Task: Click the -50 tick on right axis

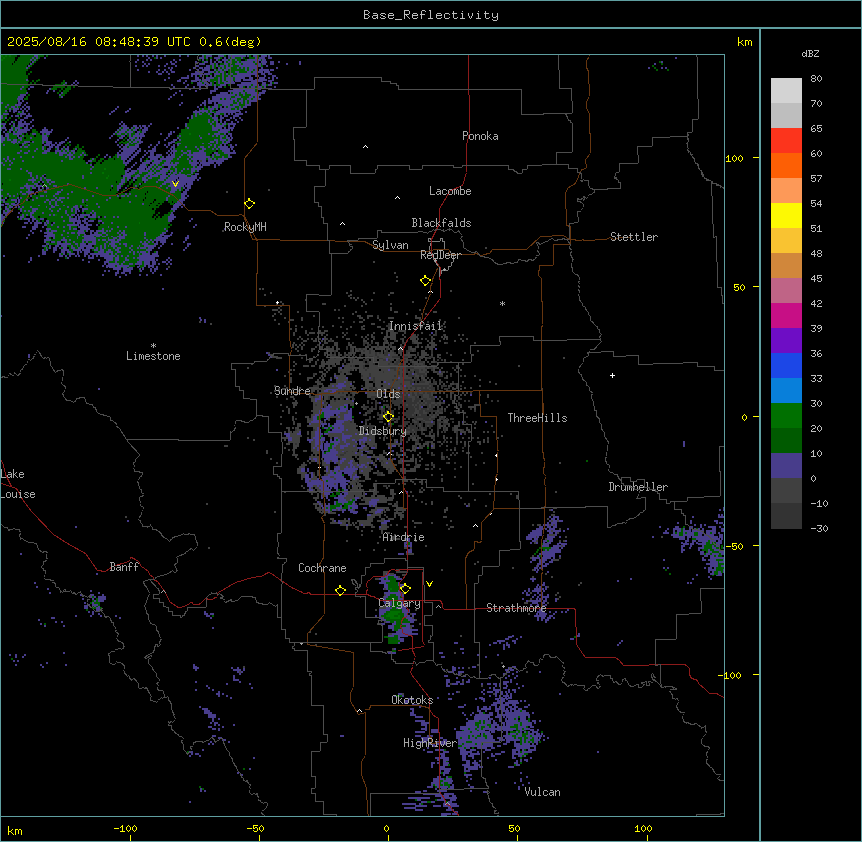Action: tap(734, 546)
